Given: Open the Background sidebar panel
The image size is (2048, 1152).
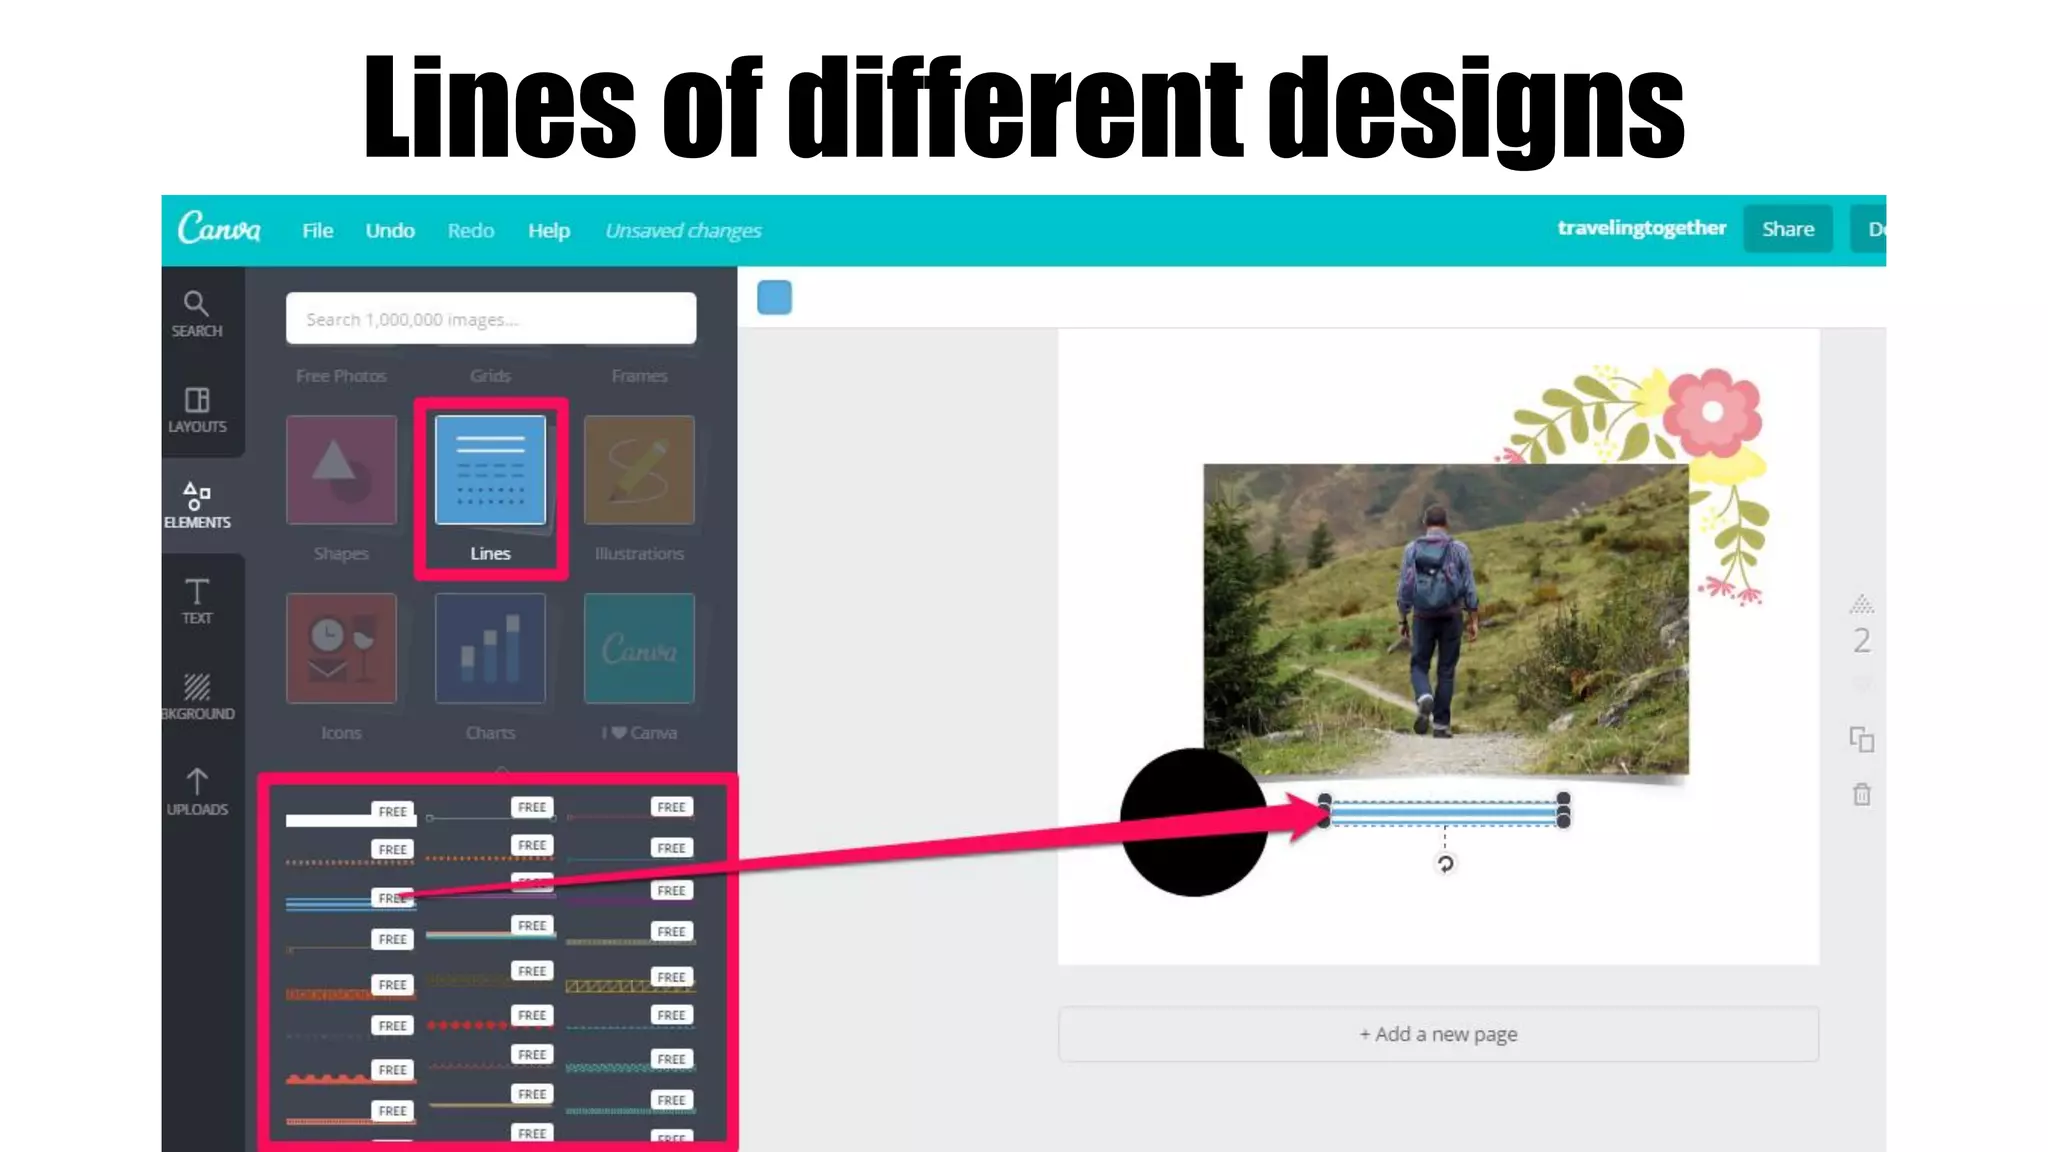Looking at the screenshot, I should pyautogui.click(x=197, y=697).
